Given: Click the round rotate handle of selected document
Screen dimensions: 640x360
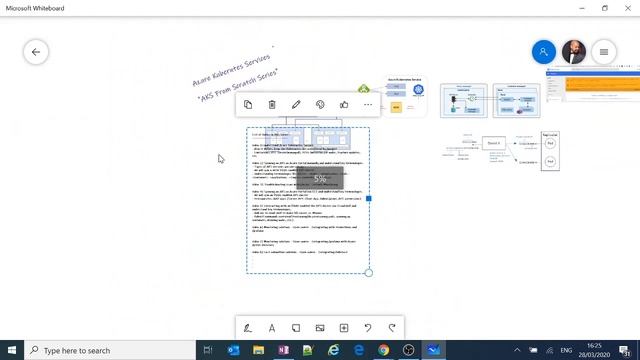Looking at the screenshot, I should [x=369, y=273].
